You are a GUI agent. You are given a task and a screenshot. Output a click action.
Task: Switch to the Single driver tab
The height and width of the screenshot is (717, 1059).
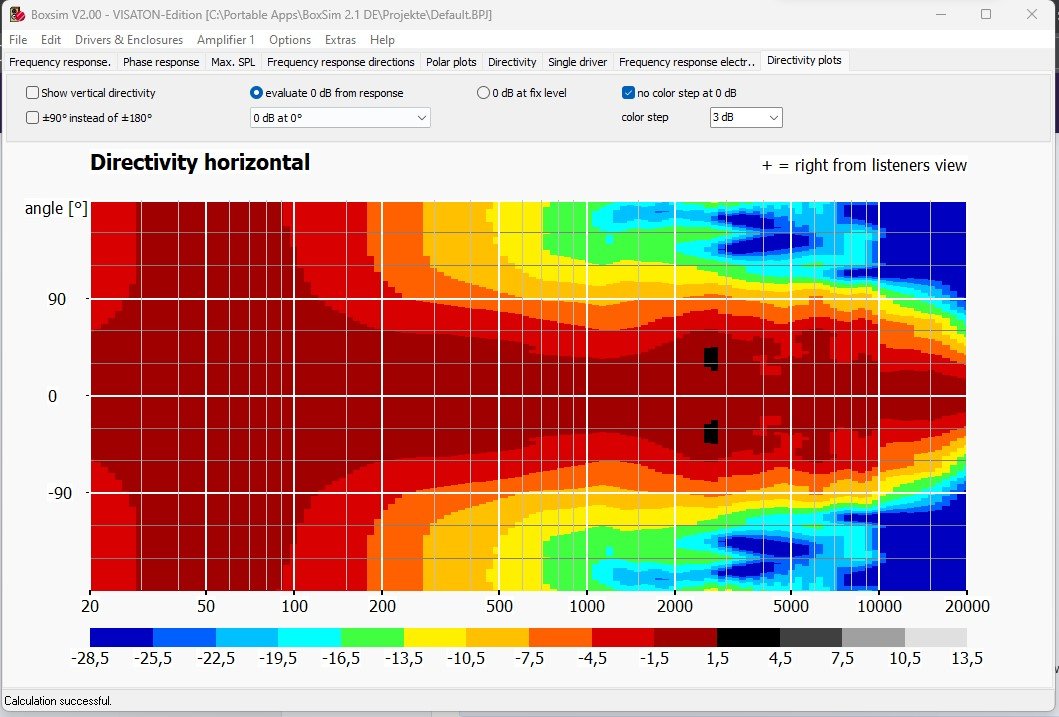[x=577, y=61]
